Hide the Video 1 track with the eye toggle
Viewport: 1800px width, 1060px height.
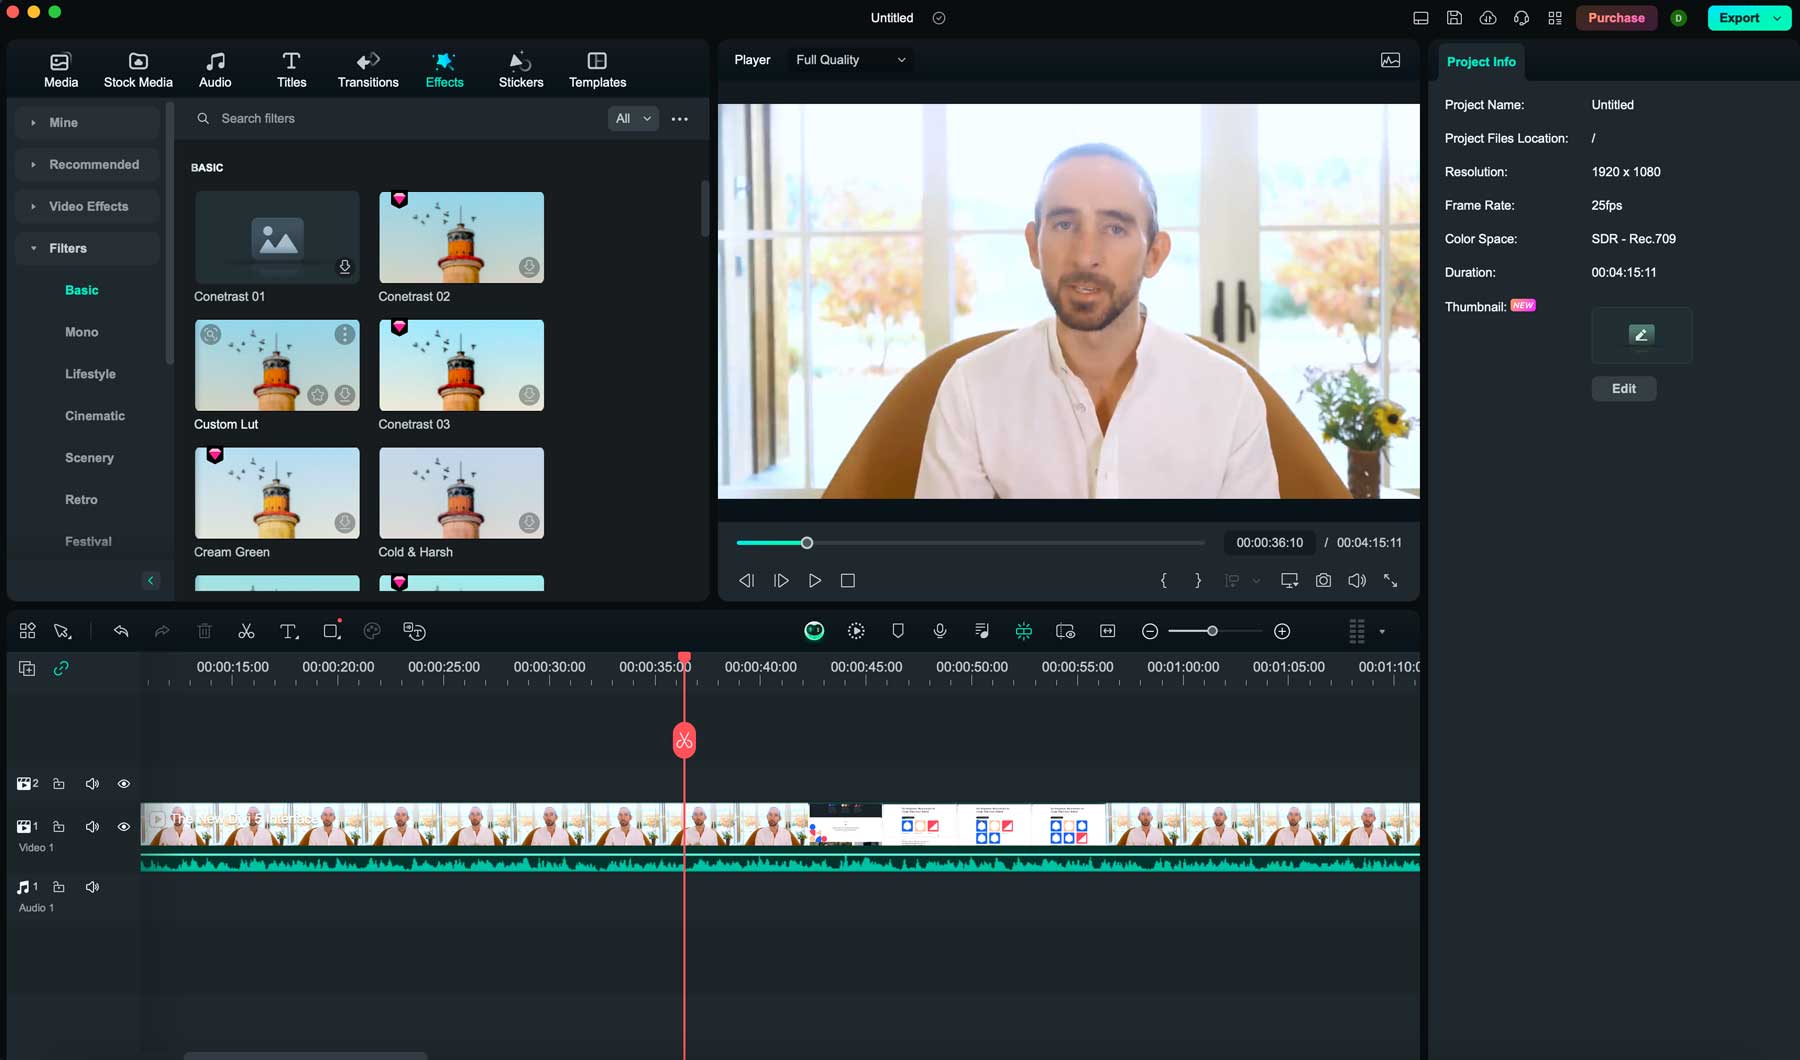[x=124, y=827]
